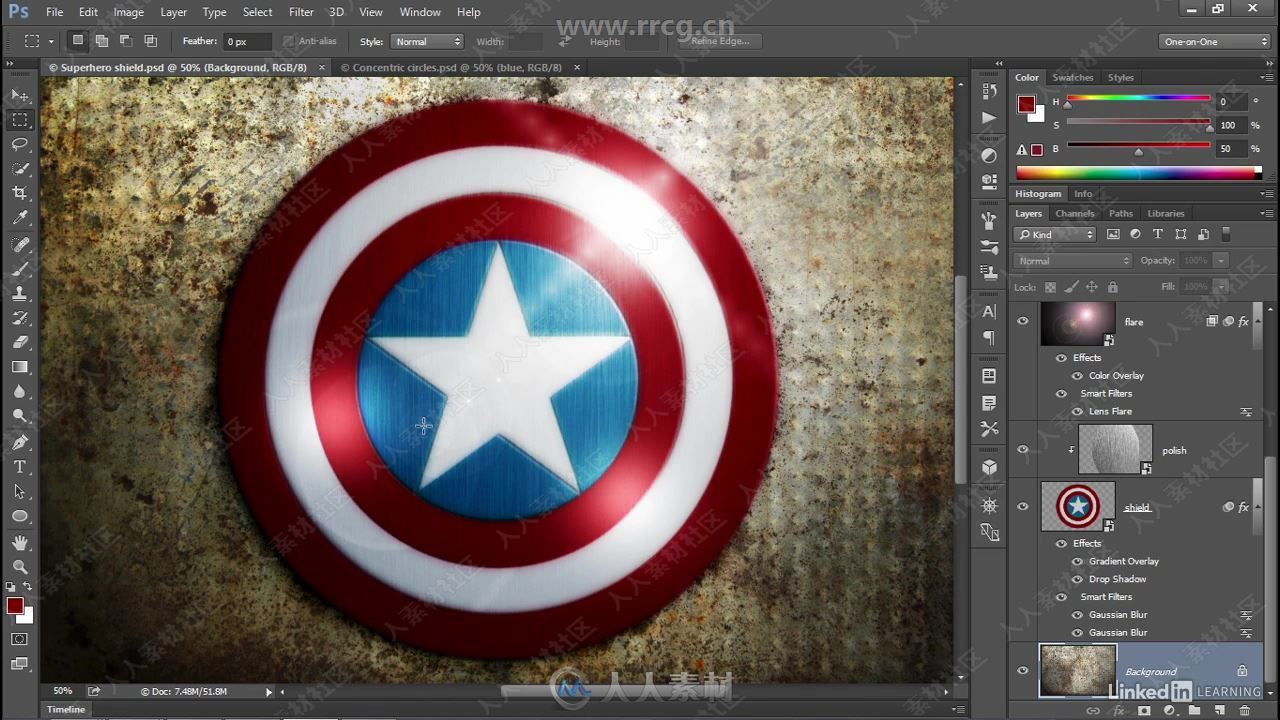Open the Actions panel play icon
Screen dimensions: 1280x720
(x=989, y=118)
